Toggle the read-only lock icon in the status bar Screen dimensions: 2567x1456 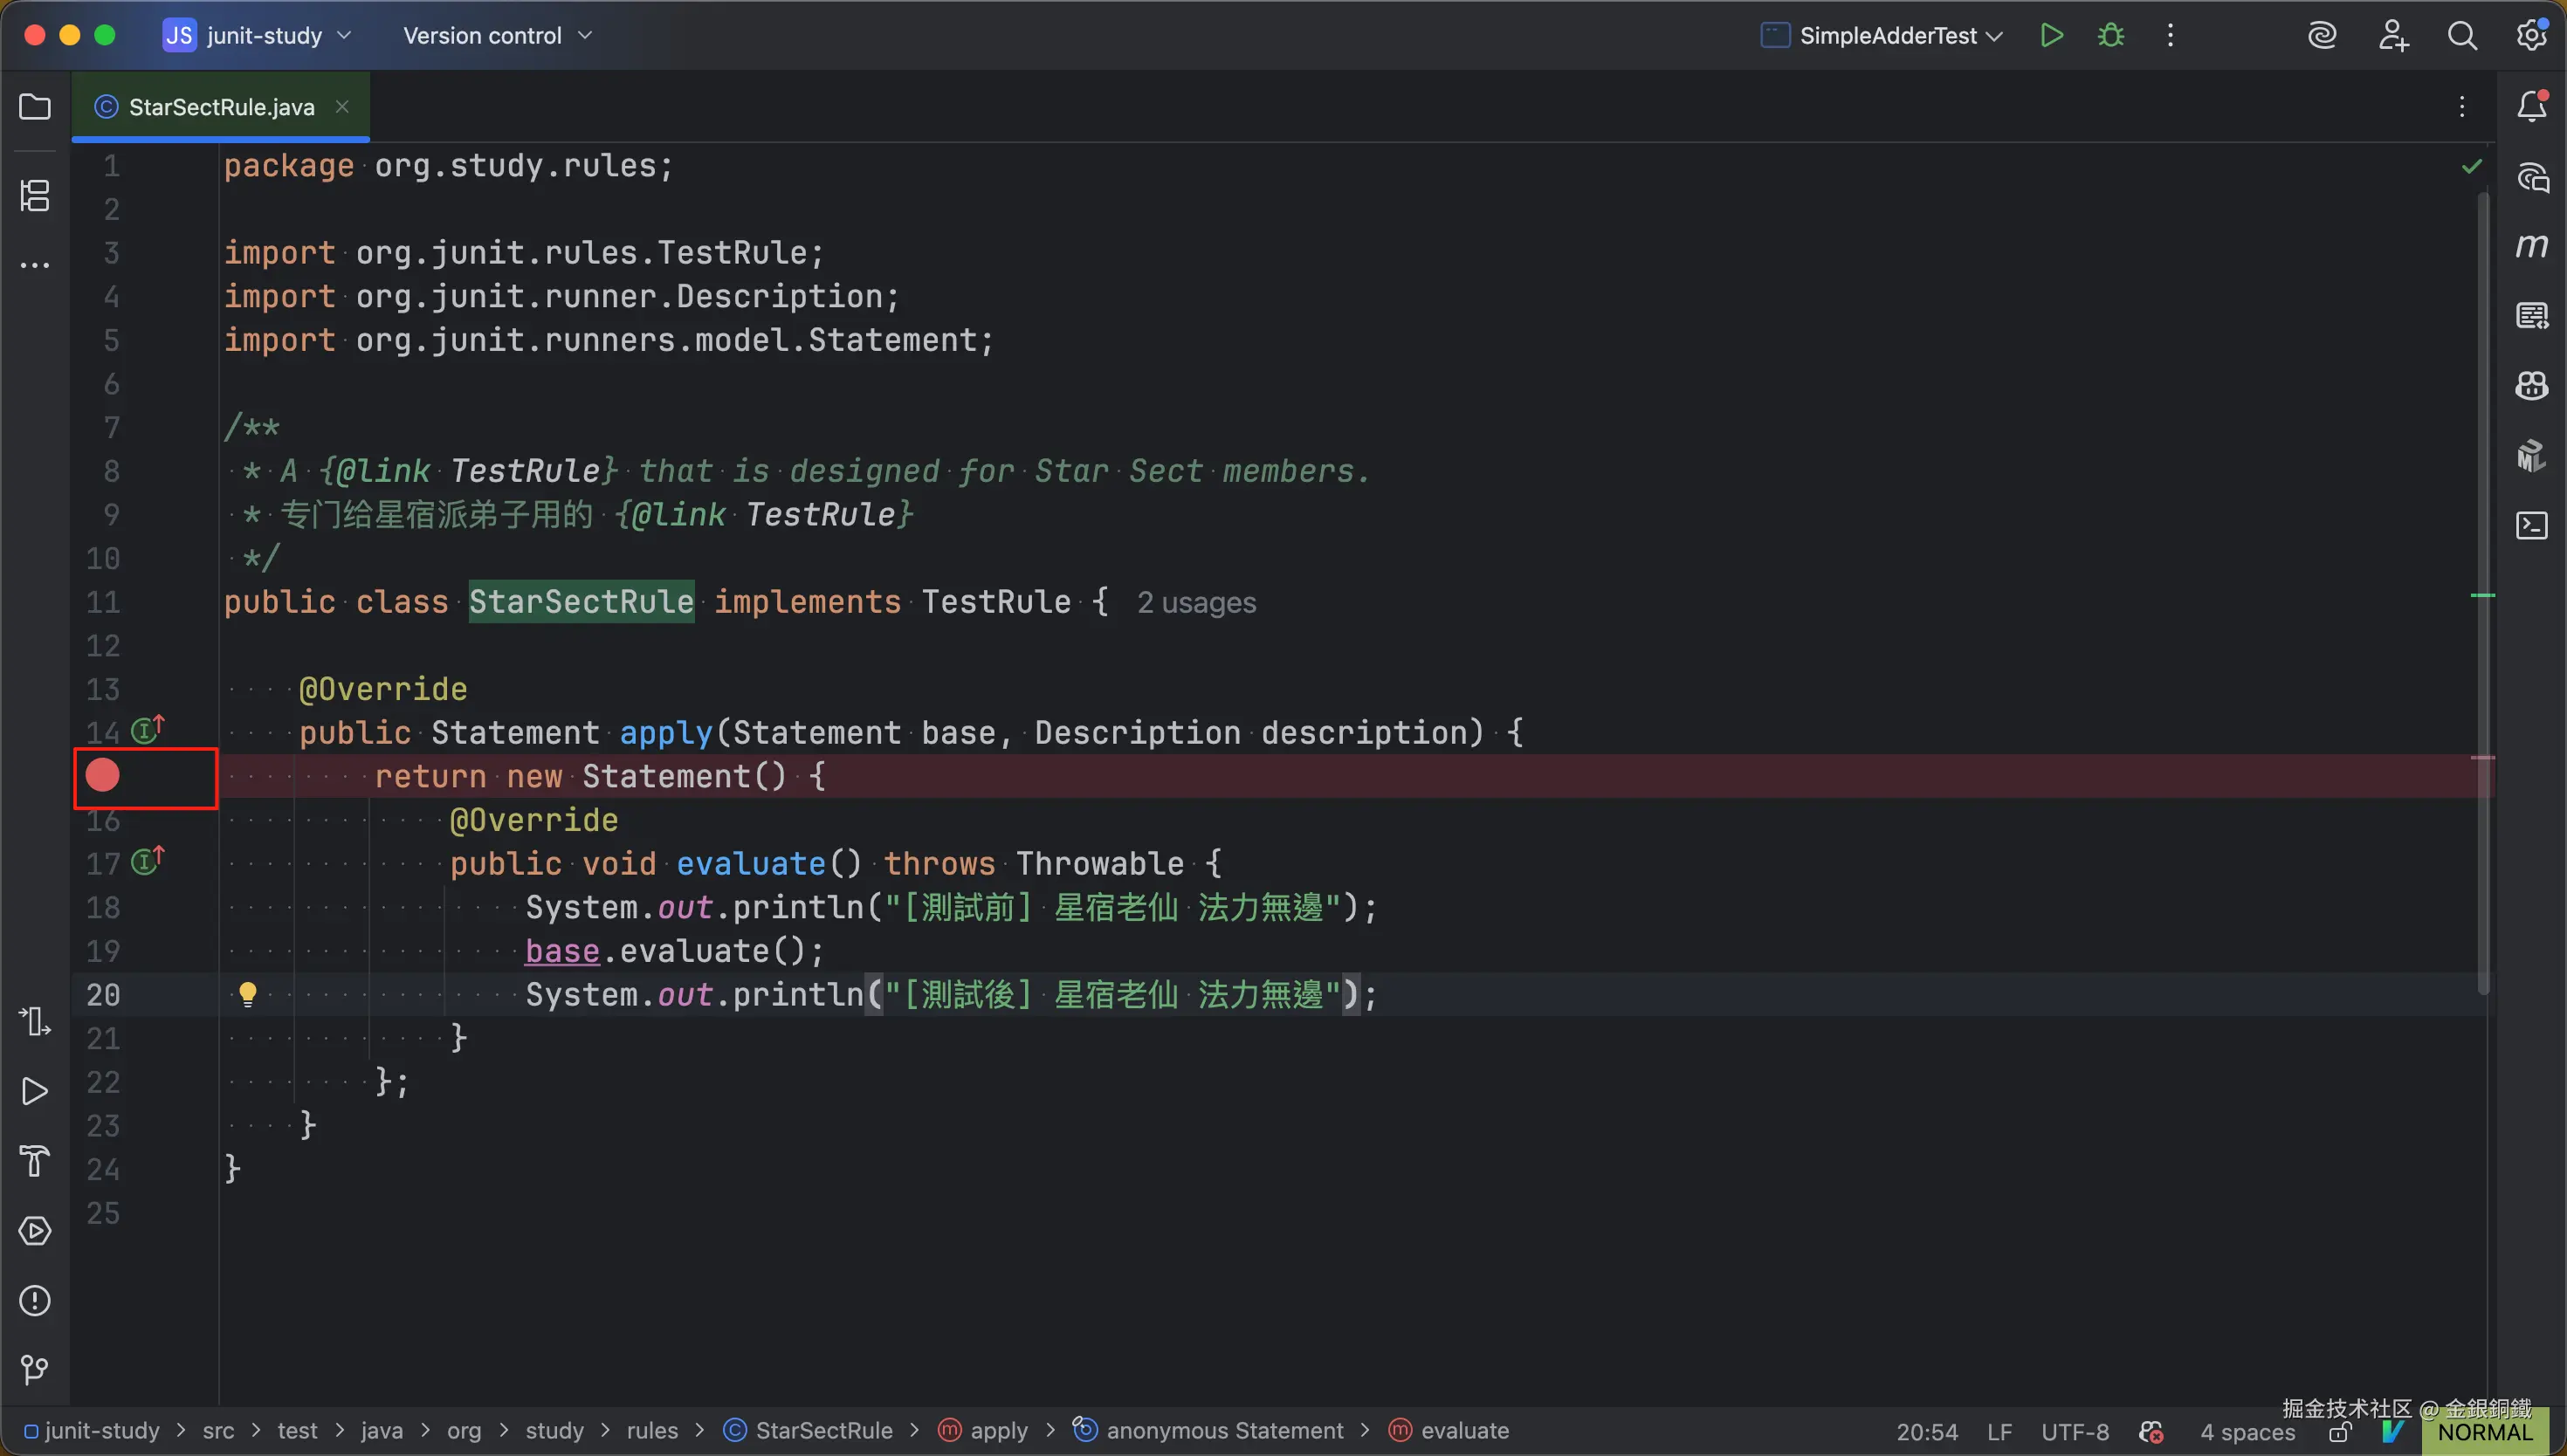tap(2340, 1432)
